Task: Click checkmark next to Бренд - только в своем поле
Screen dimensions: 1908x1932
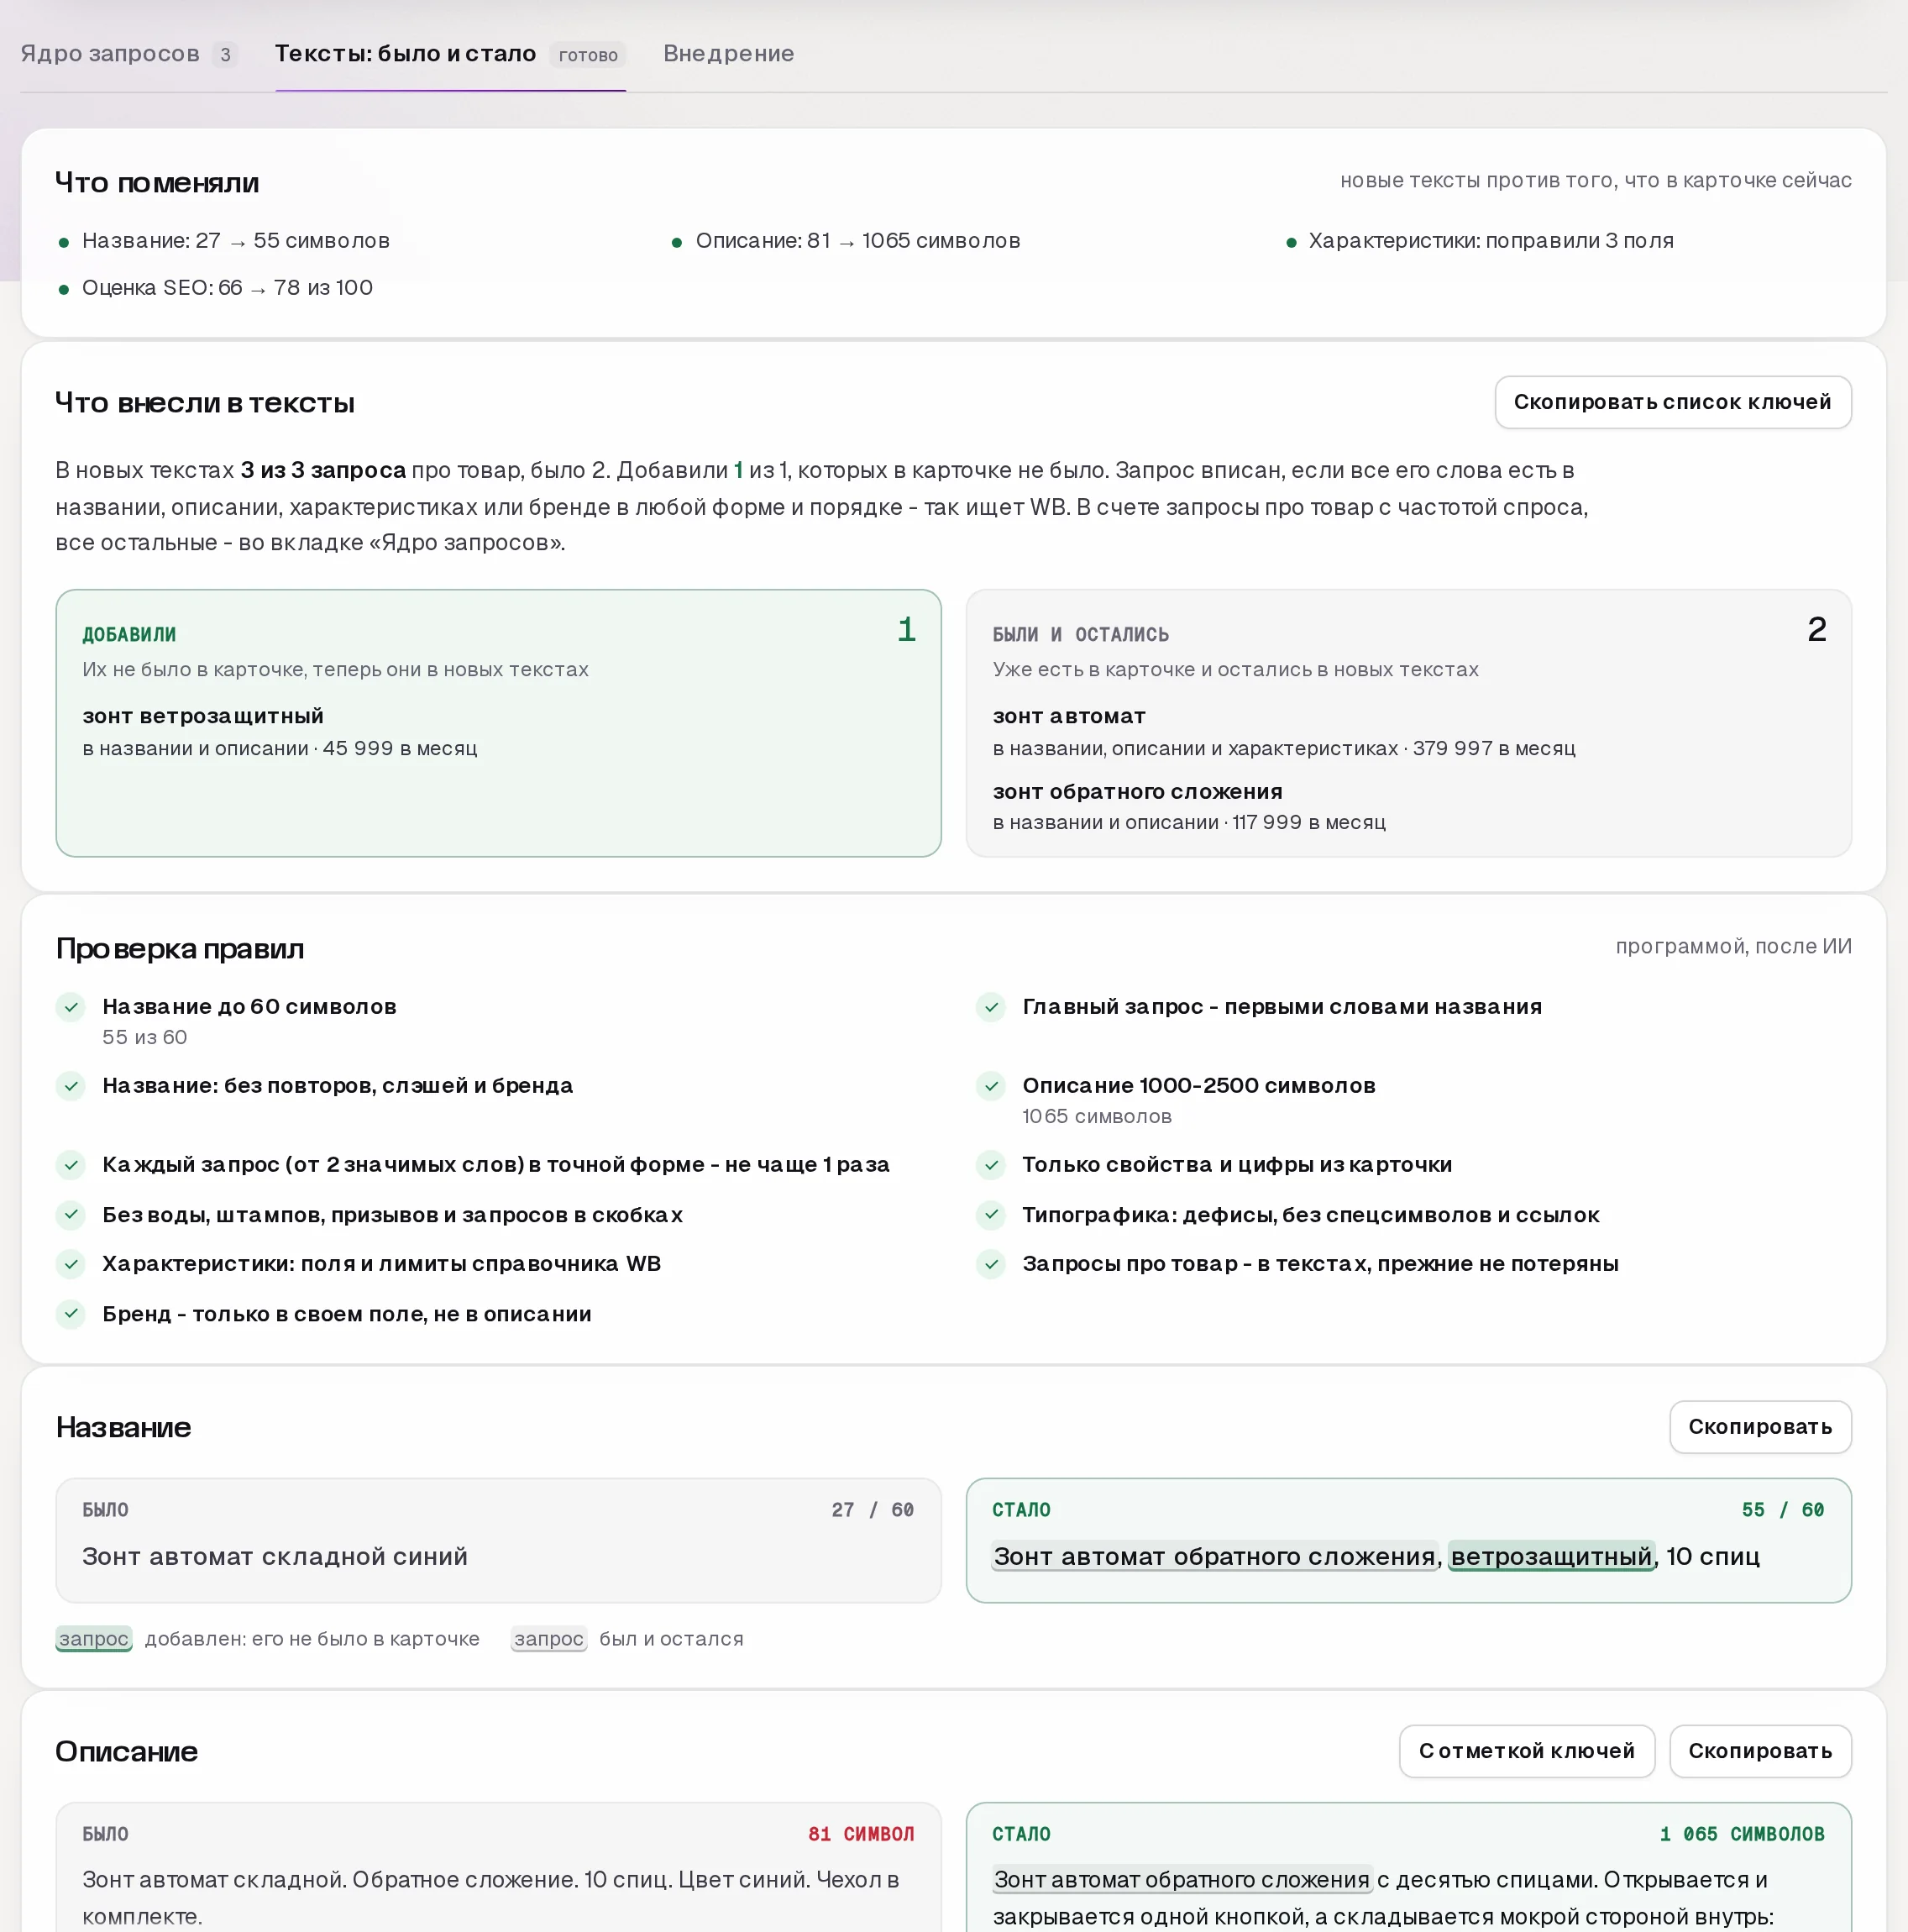Action: click(x=71, y=1314)
